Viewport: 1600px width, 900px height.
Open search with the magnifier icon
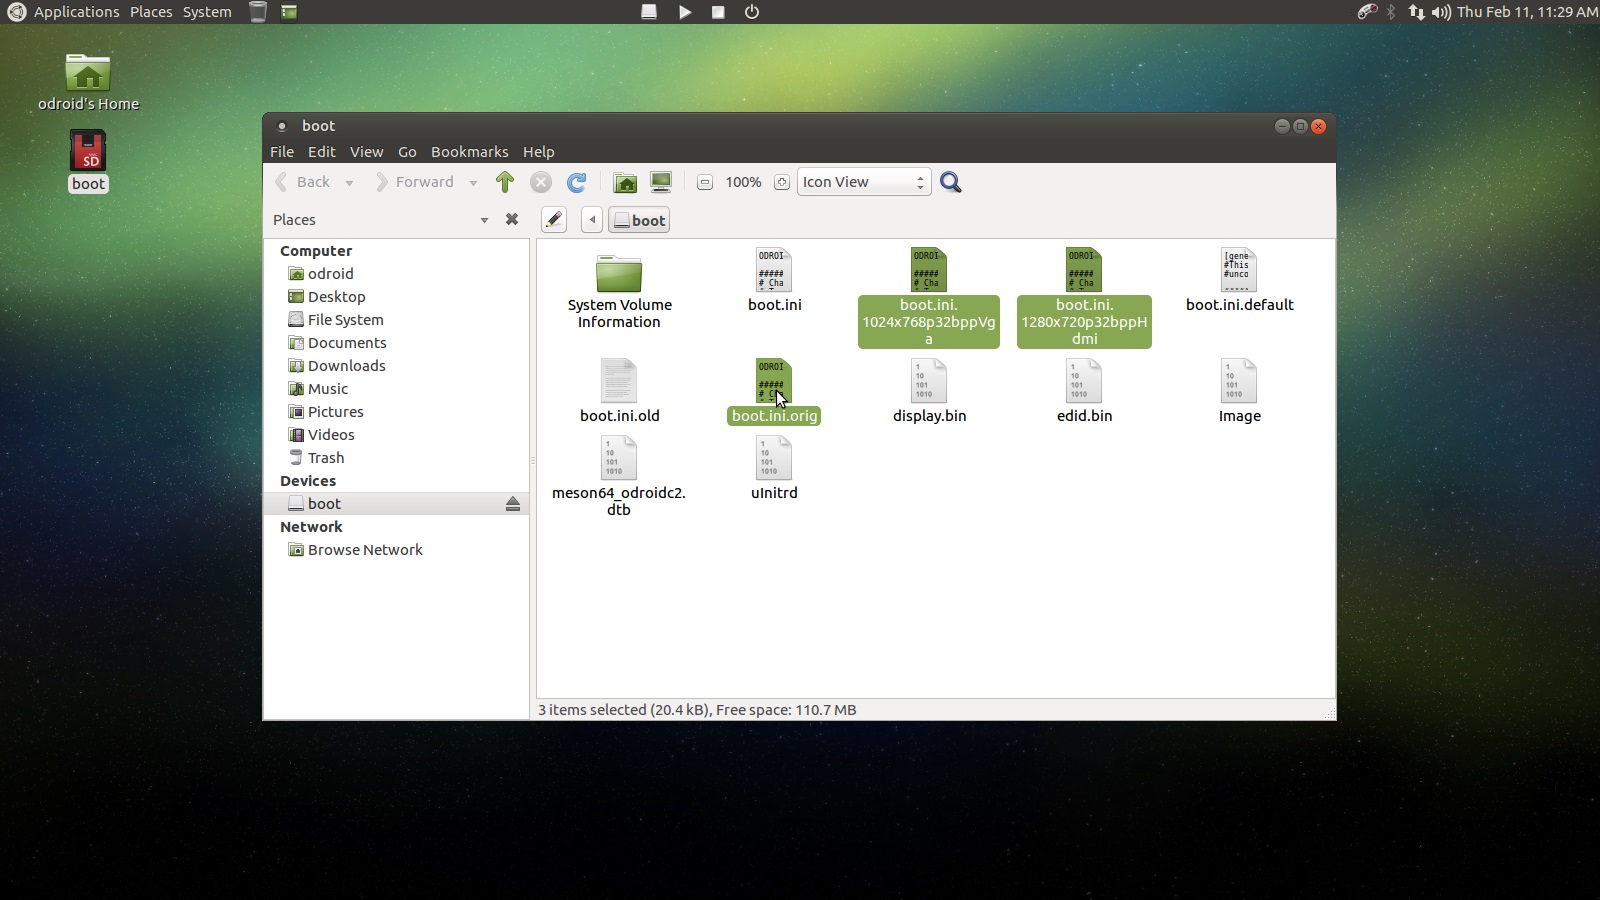tap(950, 182)
